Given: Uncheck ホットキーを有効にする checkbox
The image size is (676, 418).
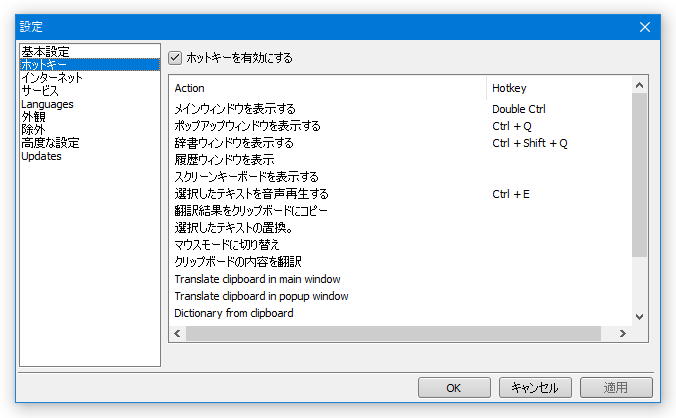Looking at the screenshot, I should (175, 58).
